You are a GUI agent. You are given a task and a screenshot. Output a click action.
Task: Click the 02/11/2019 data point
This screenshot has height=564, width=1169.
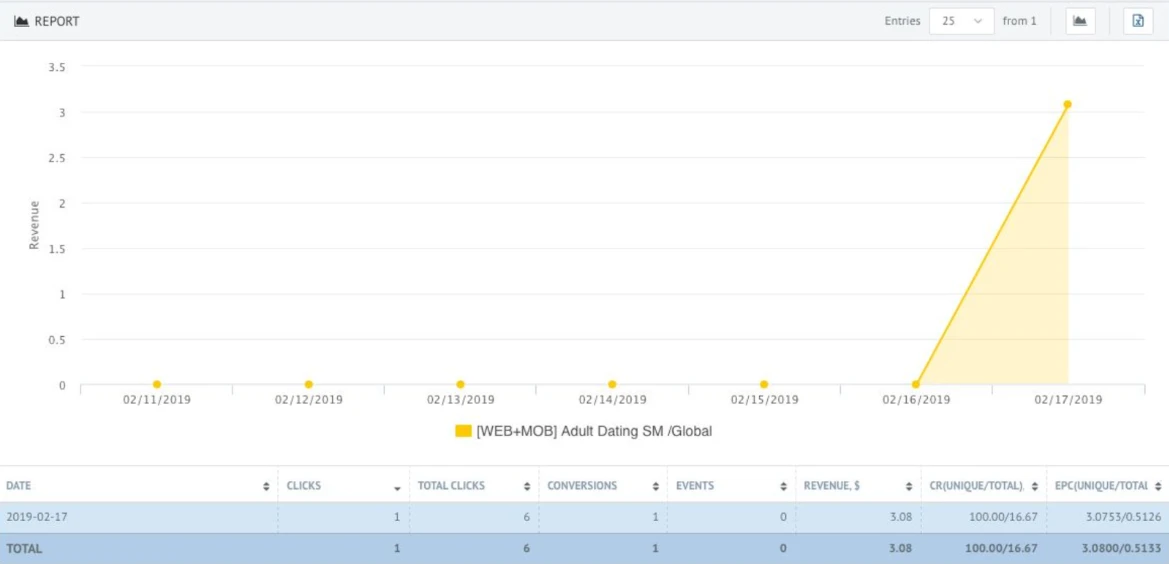157,384
